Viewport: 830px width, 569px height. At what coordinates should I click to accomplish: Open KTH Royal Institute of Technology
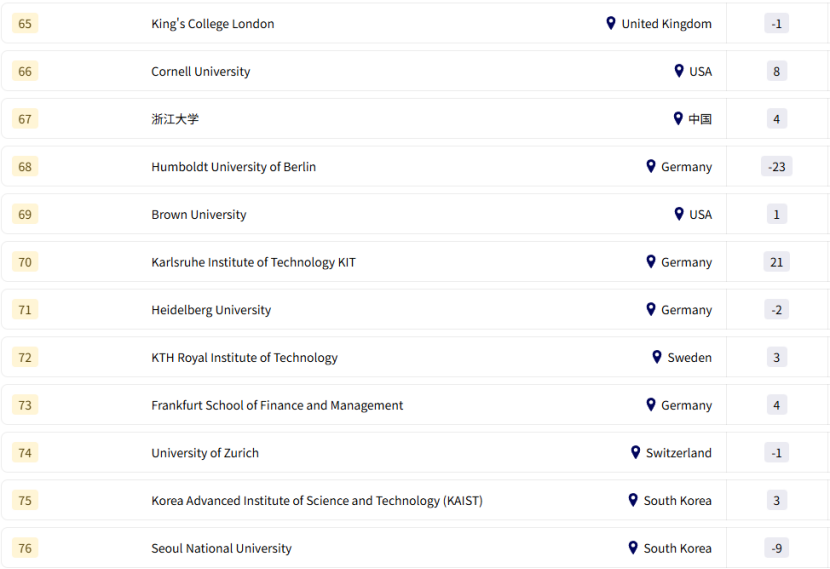pyautogui.click(x=244, y=358)
